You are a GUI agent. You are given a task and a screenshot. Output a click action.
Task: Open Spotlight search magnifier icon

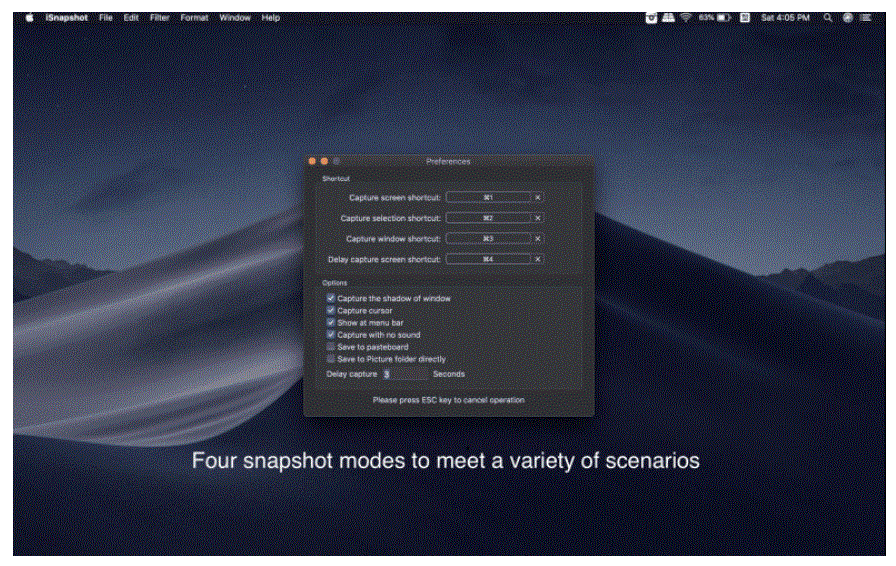coord(827,18)
